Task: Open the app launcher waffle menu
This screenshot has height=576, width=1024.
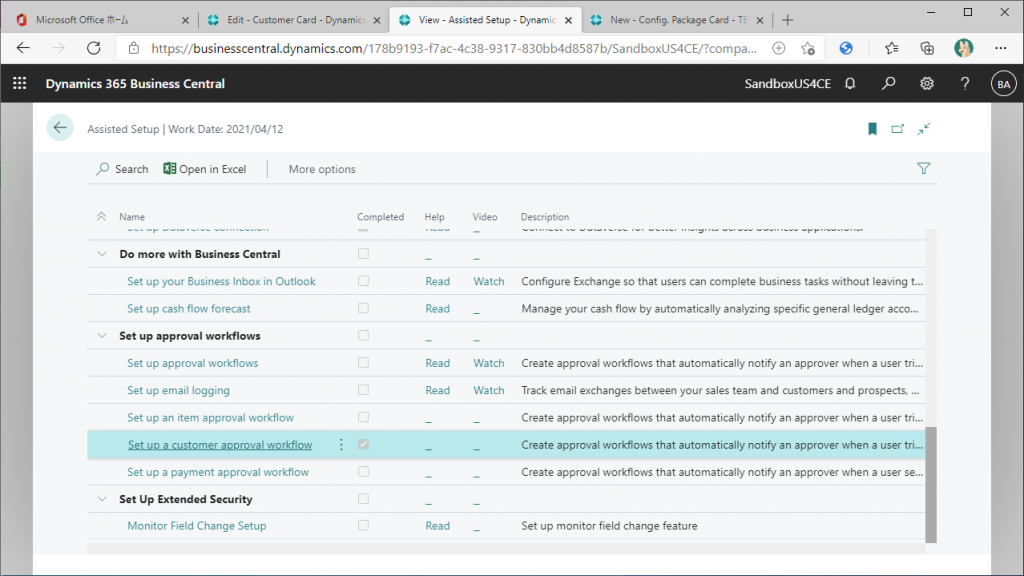Action: [x=20, y=84]
